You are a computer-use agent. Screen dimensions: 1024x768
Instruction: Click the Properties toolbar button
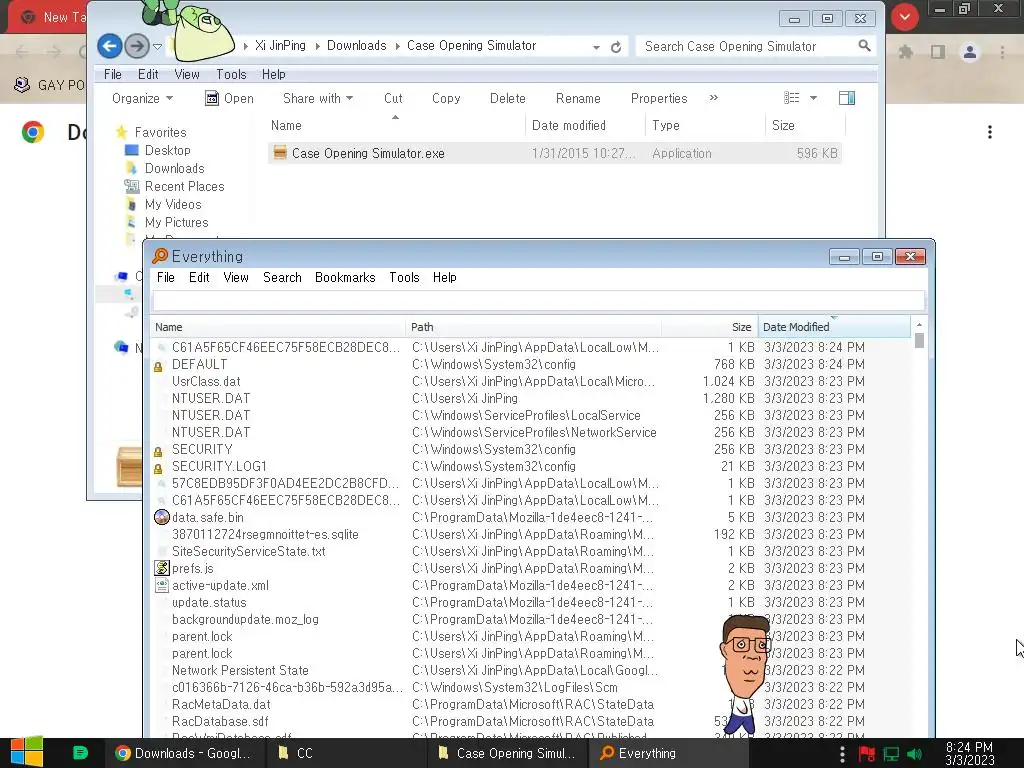click(x=659, y=98)
